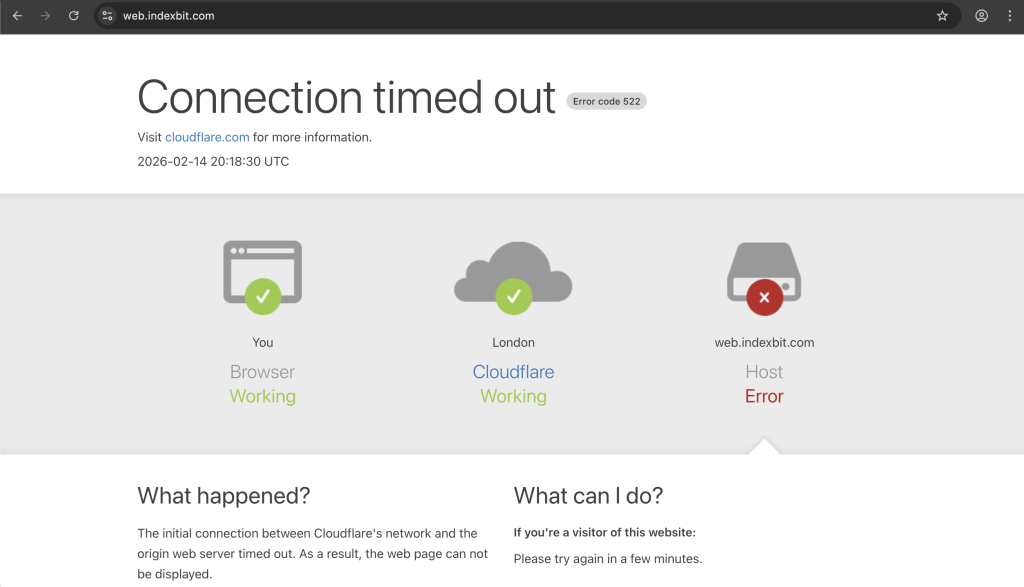
Task: Open the browser profile icon
Action: coord(982,16)
